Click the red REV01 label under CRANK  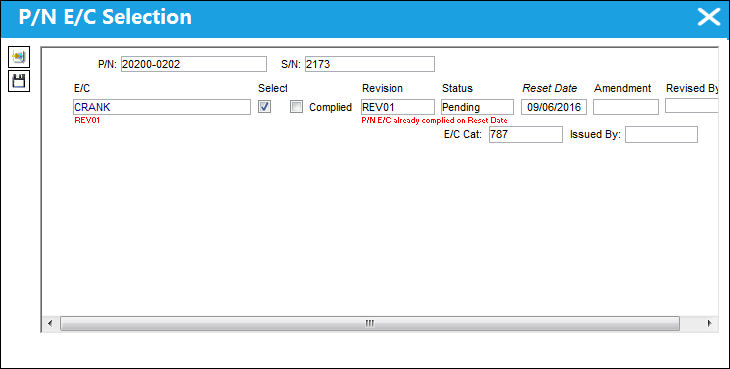click(88, 120)
